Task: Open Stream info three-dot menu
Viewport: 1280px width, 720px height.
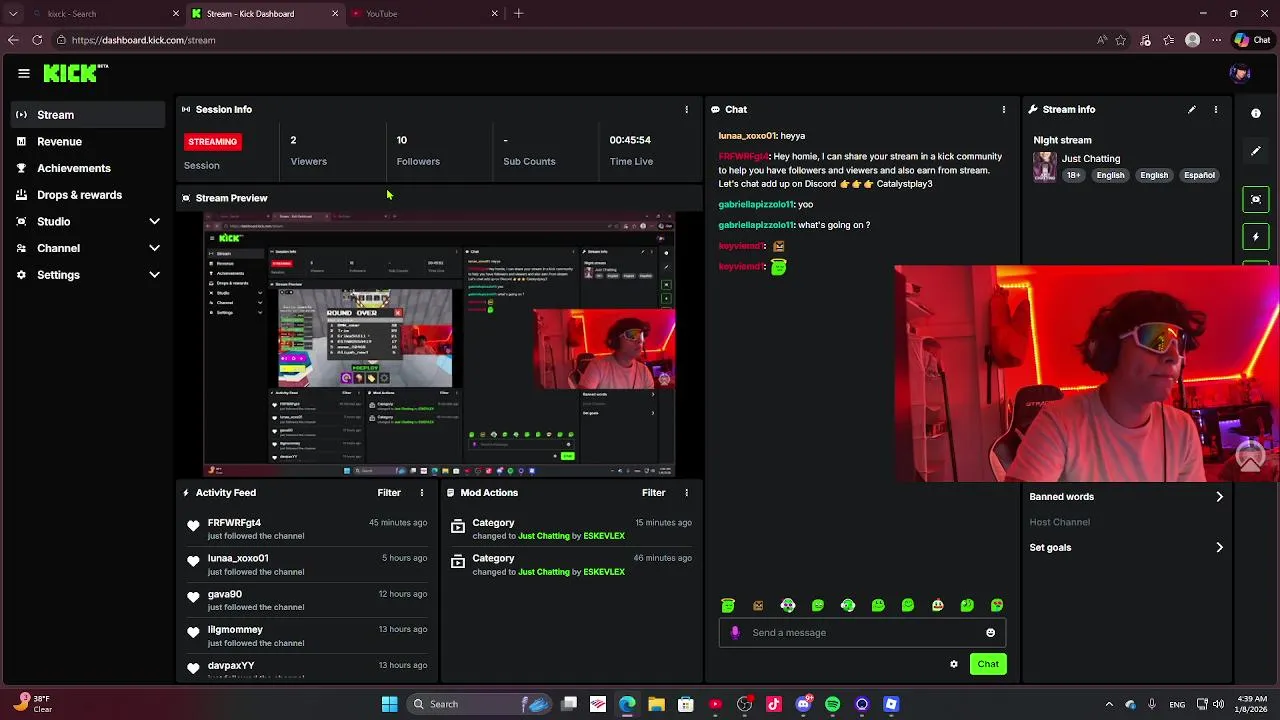Action: [1216, 109]
